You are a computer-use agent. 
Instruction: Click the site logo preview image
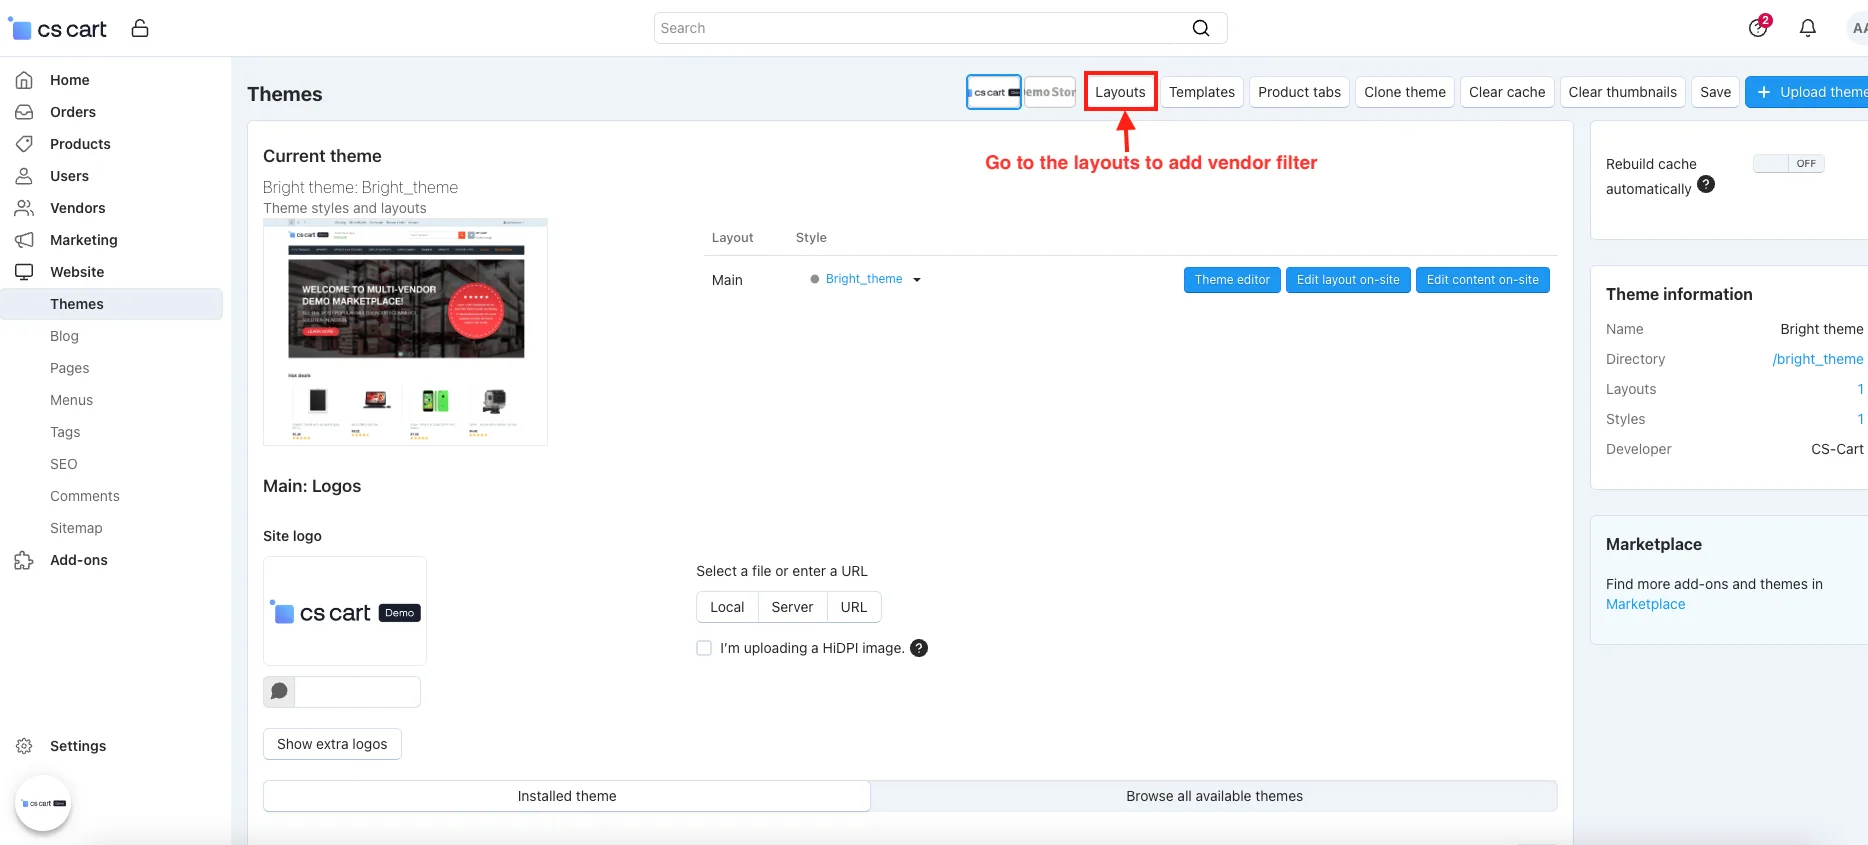tap(345, 611)
